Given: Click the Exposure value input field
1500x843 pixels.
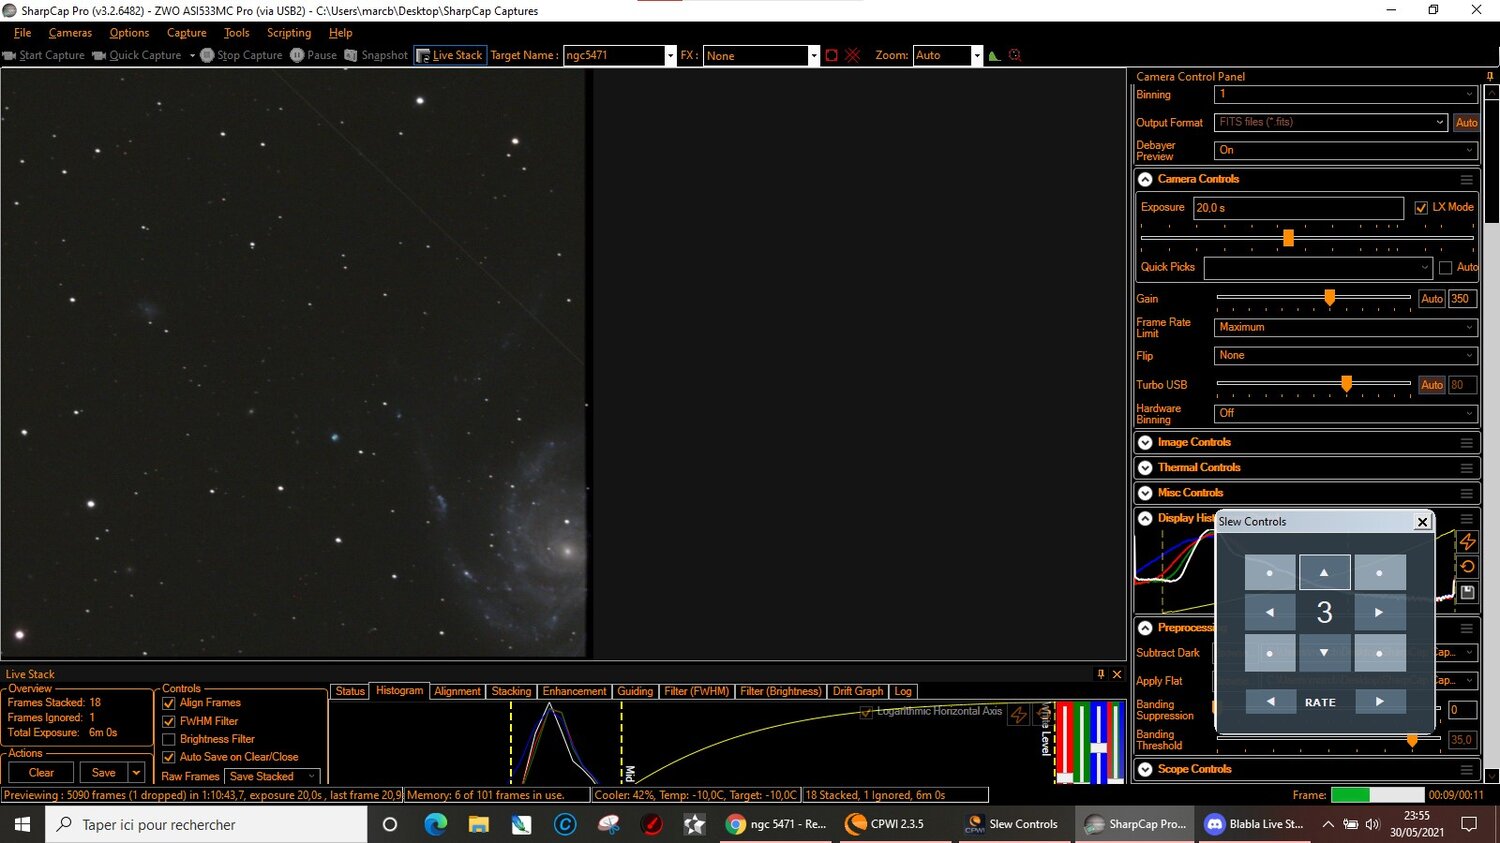Looking at the screenshot, I should click(1298, 208).
